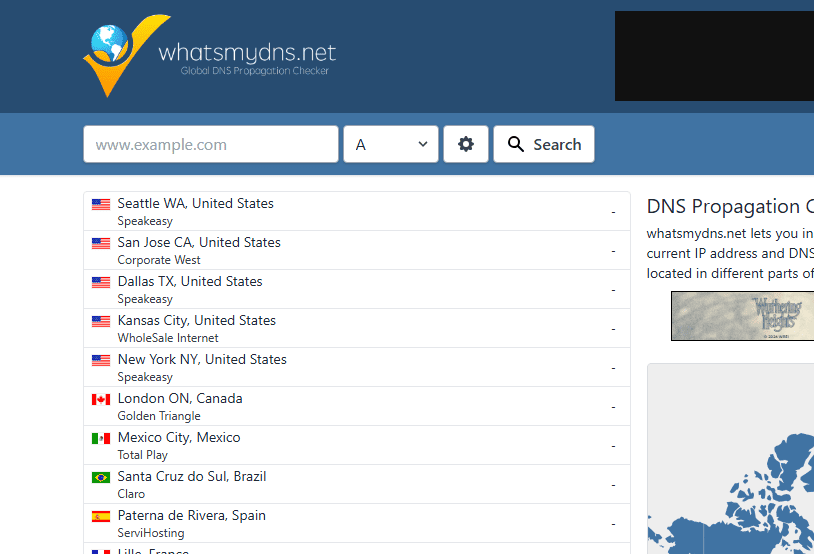Viewport: 814px width, 554px height.
Task: Click the Canada flag beside London ON
Action: [x=101, y=399]
